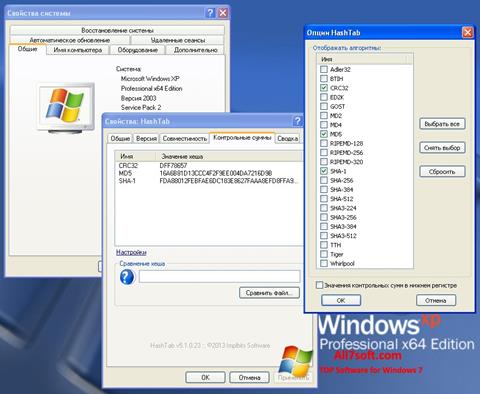
Task: Click inside the hash comparison input field
Action: [x=219, y=277]
